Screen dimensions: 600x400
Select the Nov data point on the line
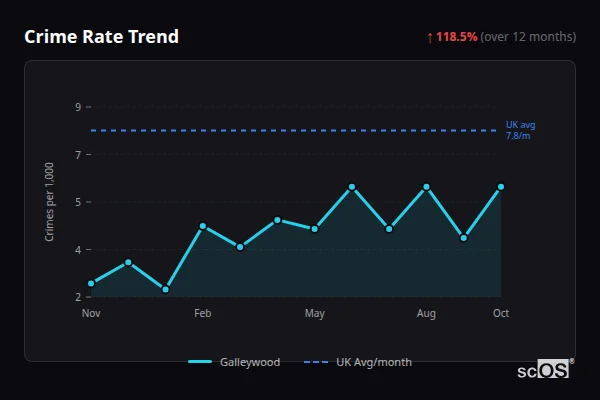(91, 284)
